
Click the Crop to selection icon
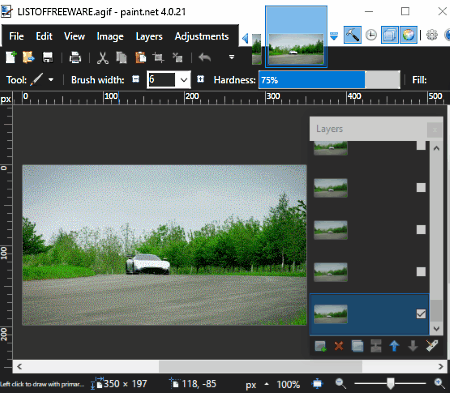[158, 58]
